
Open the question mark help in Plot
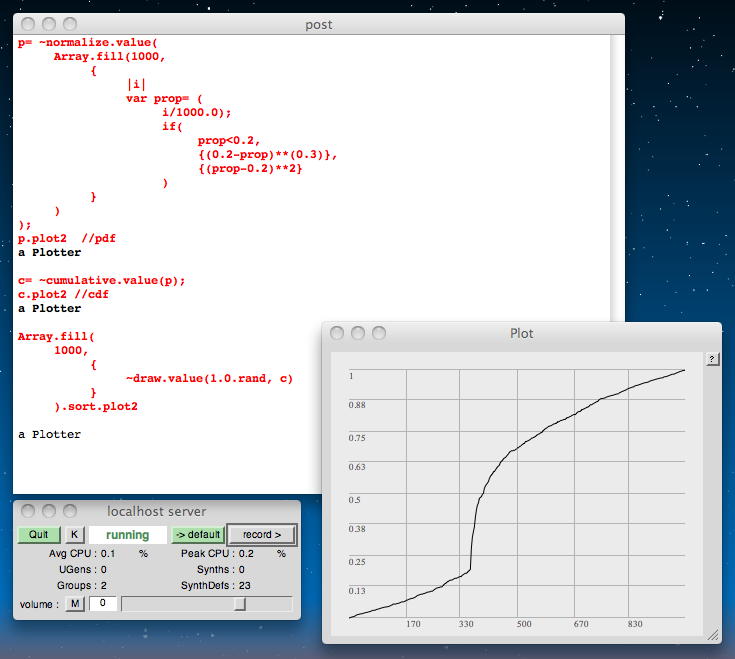click(x=711, y=359)
